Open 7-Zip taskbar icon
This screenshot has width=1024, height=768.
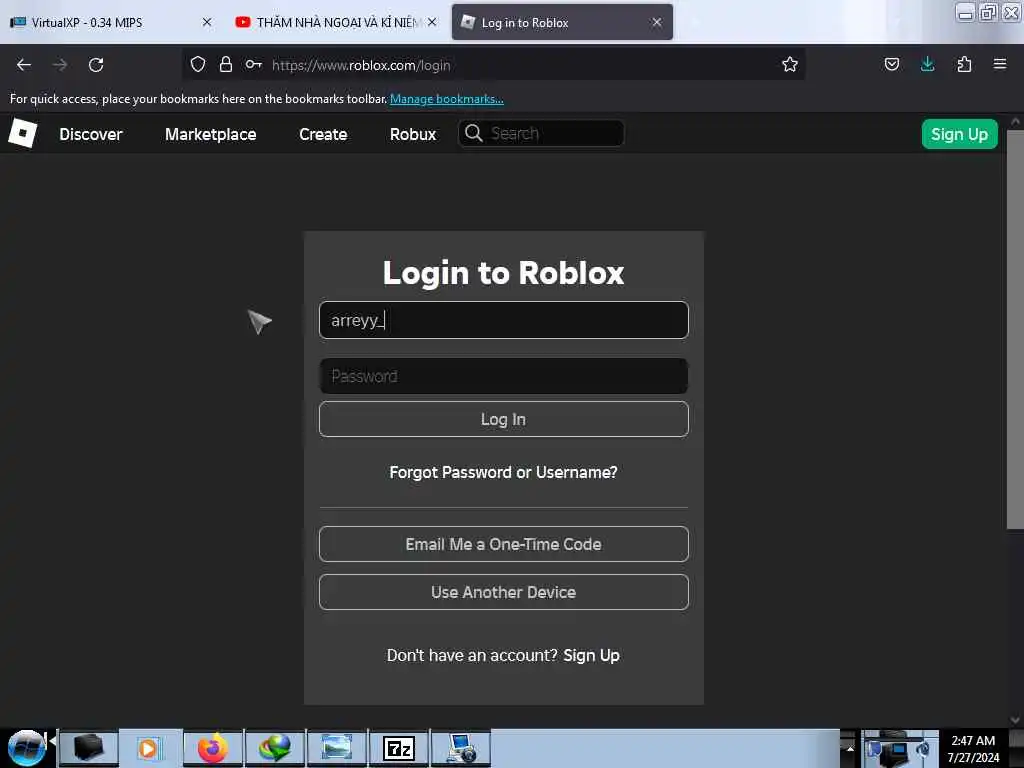click(399, 748)
